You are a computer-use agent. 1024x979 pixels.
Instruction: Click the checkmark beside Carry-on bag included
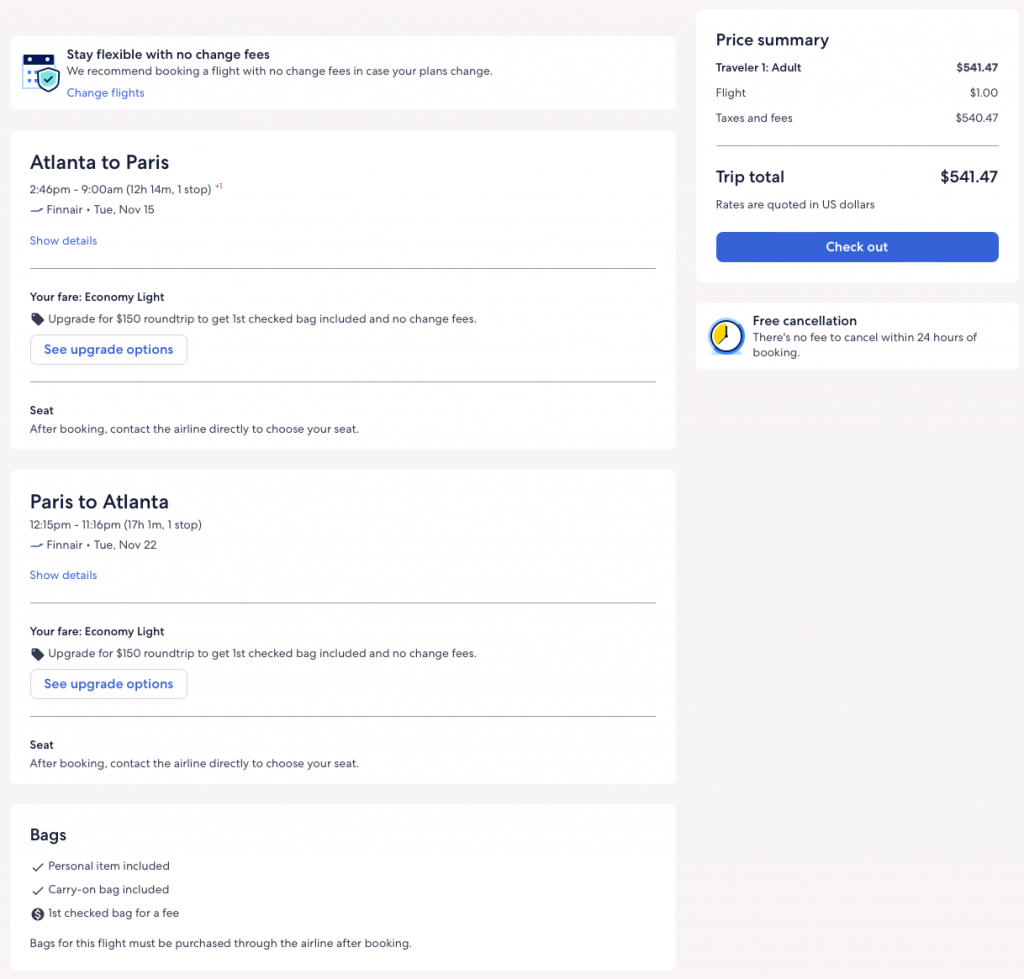38,890
